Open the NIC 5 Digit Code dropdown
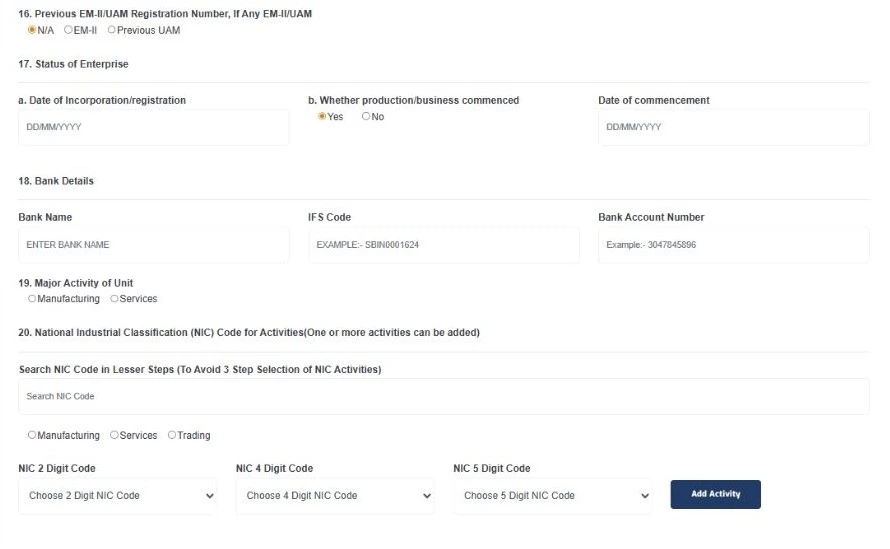Image resolution: width=890 pixels, height=549 pixels. 552,496
